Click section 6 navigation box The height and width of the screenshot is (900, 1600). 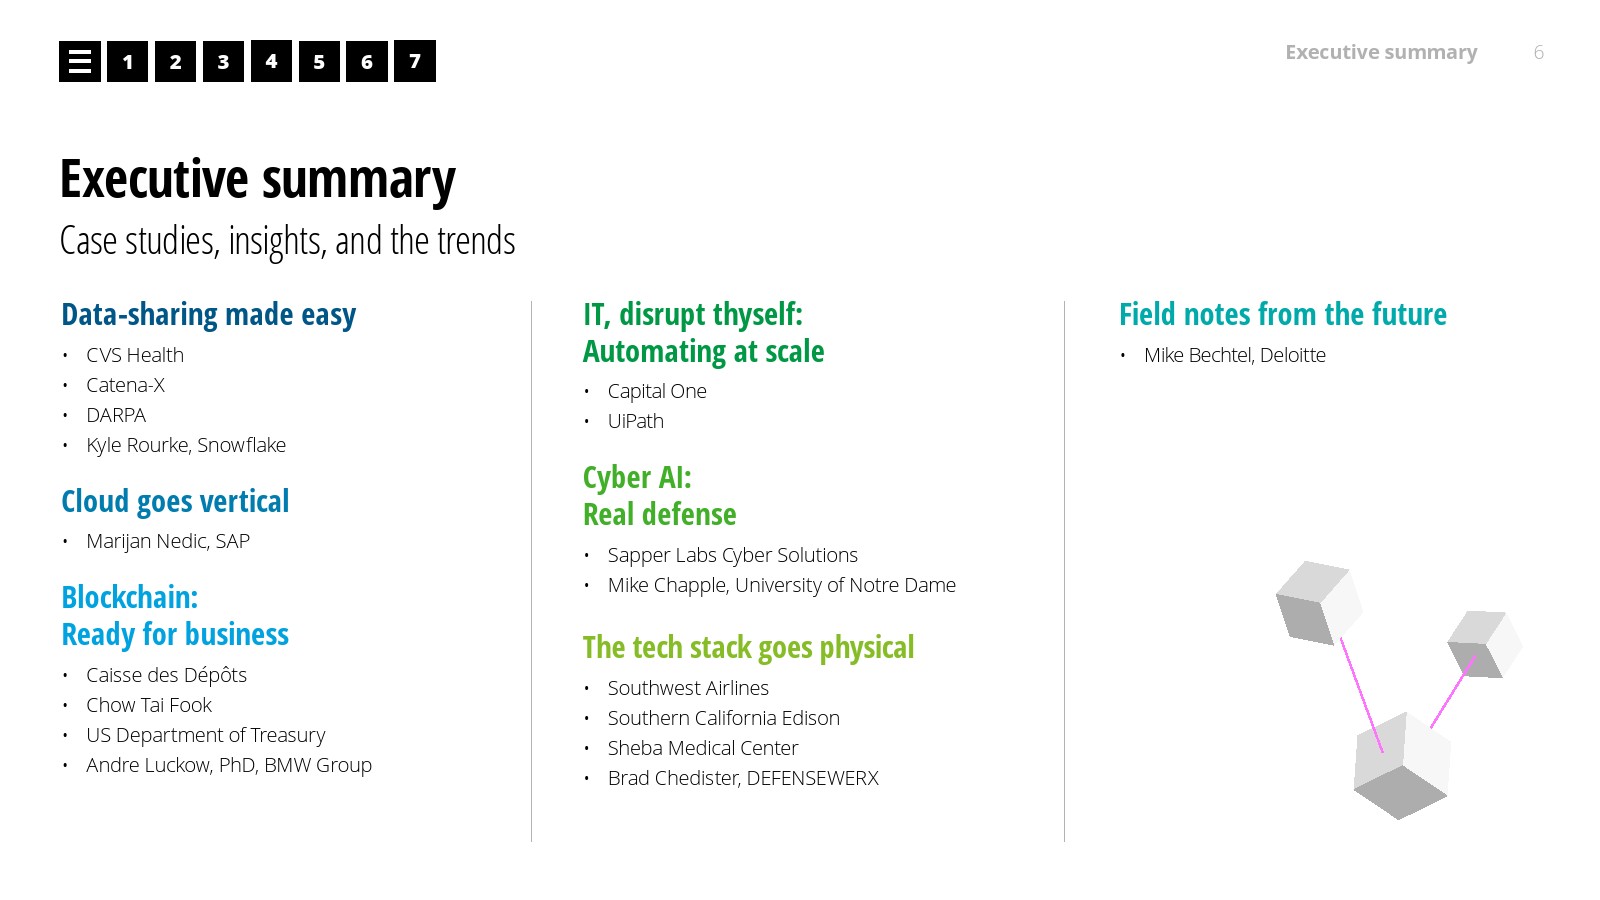367,61
